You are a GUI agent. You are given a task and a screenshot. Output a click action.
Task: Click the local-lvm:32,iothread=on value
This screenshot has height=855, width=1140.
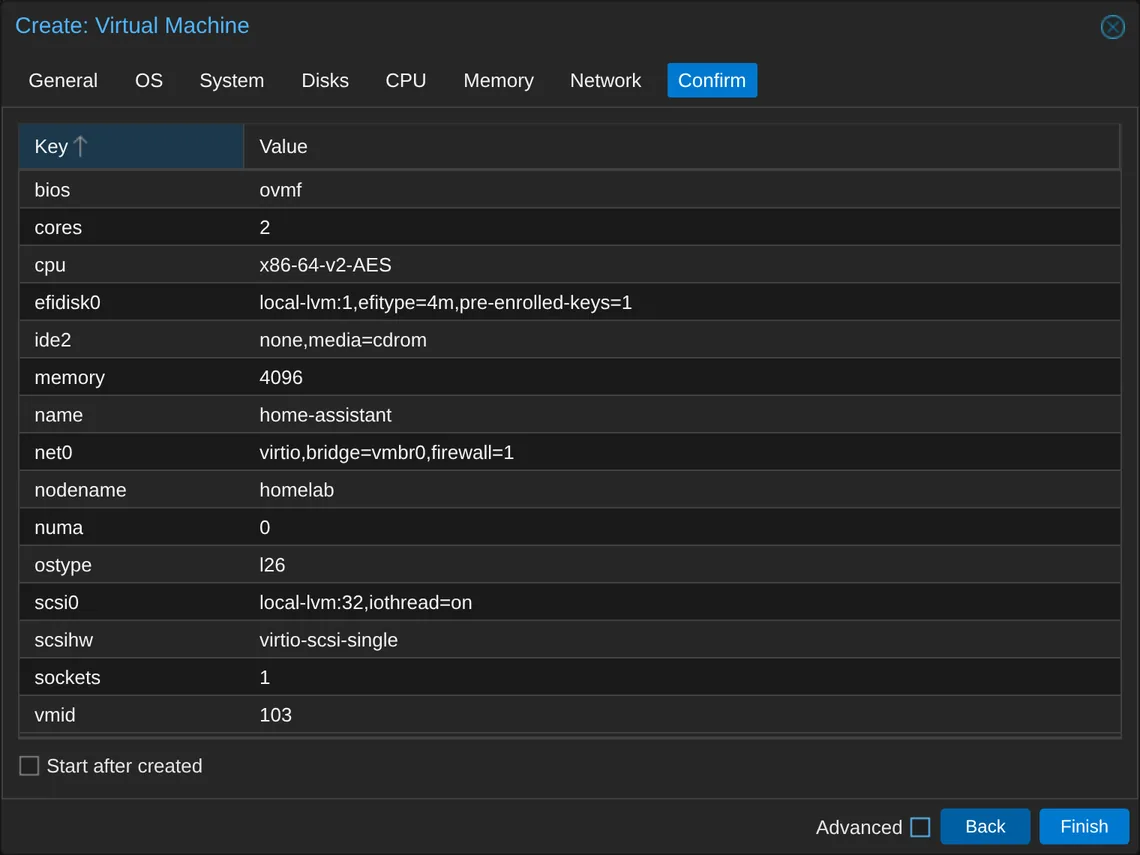point(681,603)
